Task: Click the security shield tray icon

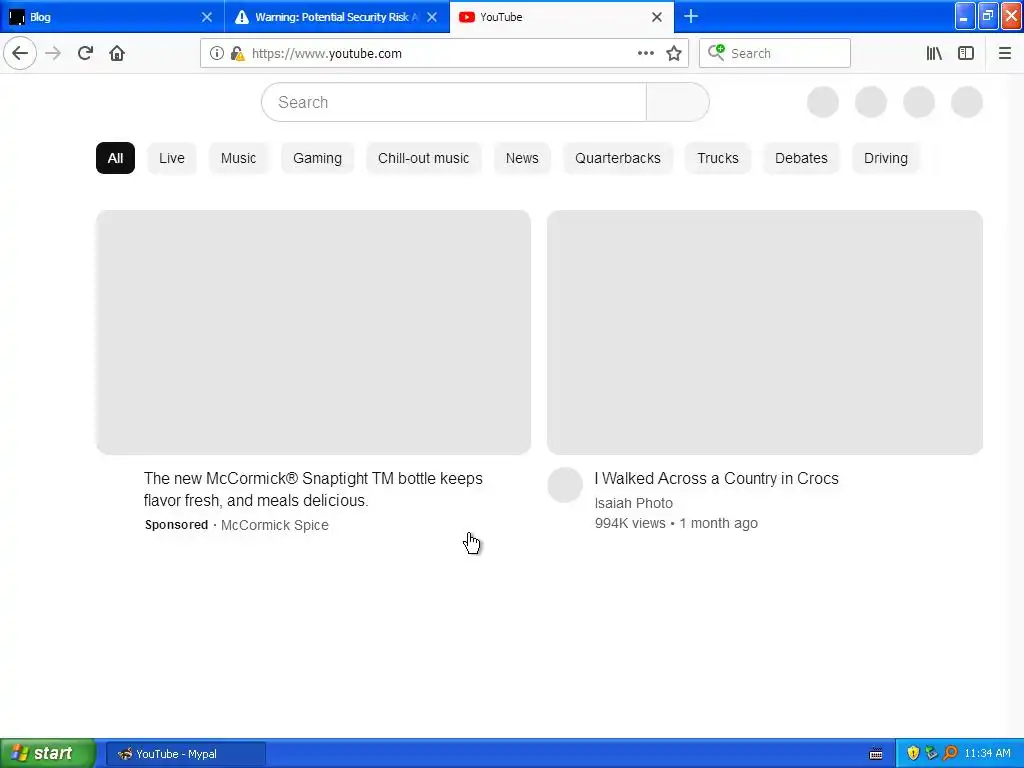Action: (913, 754)
